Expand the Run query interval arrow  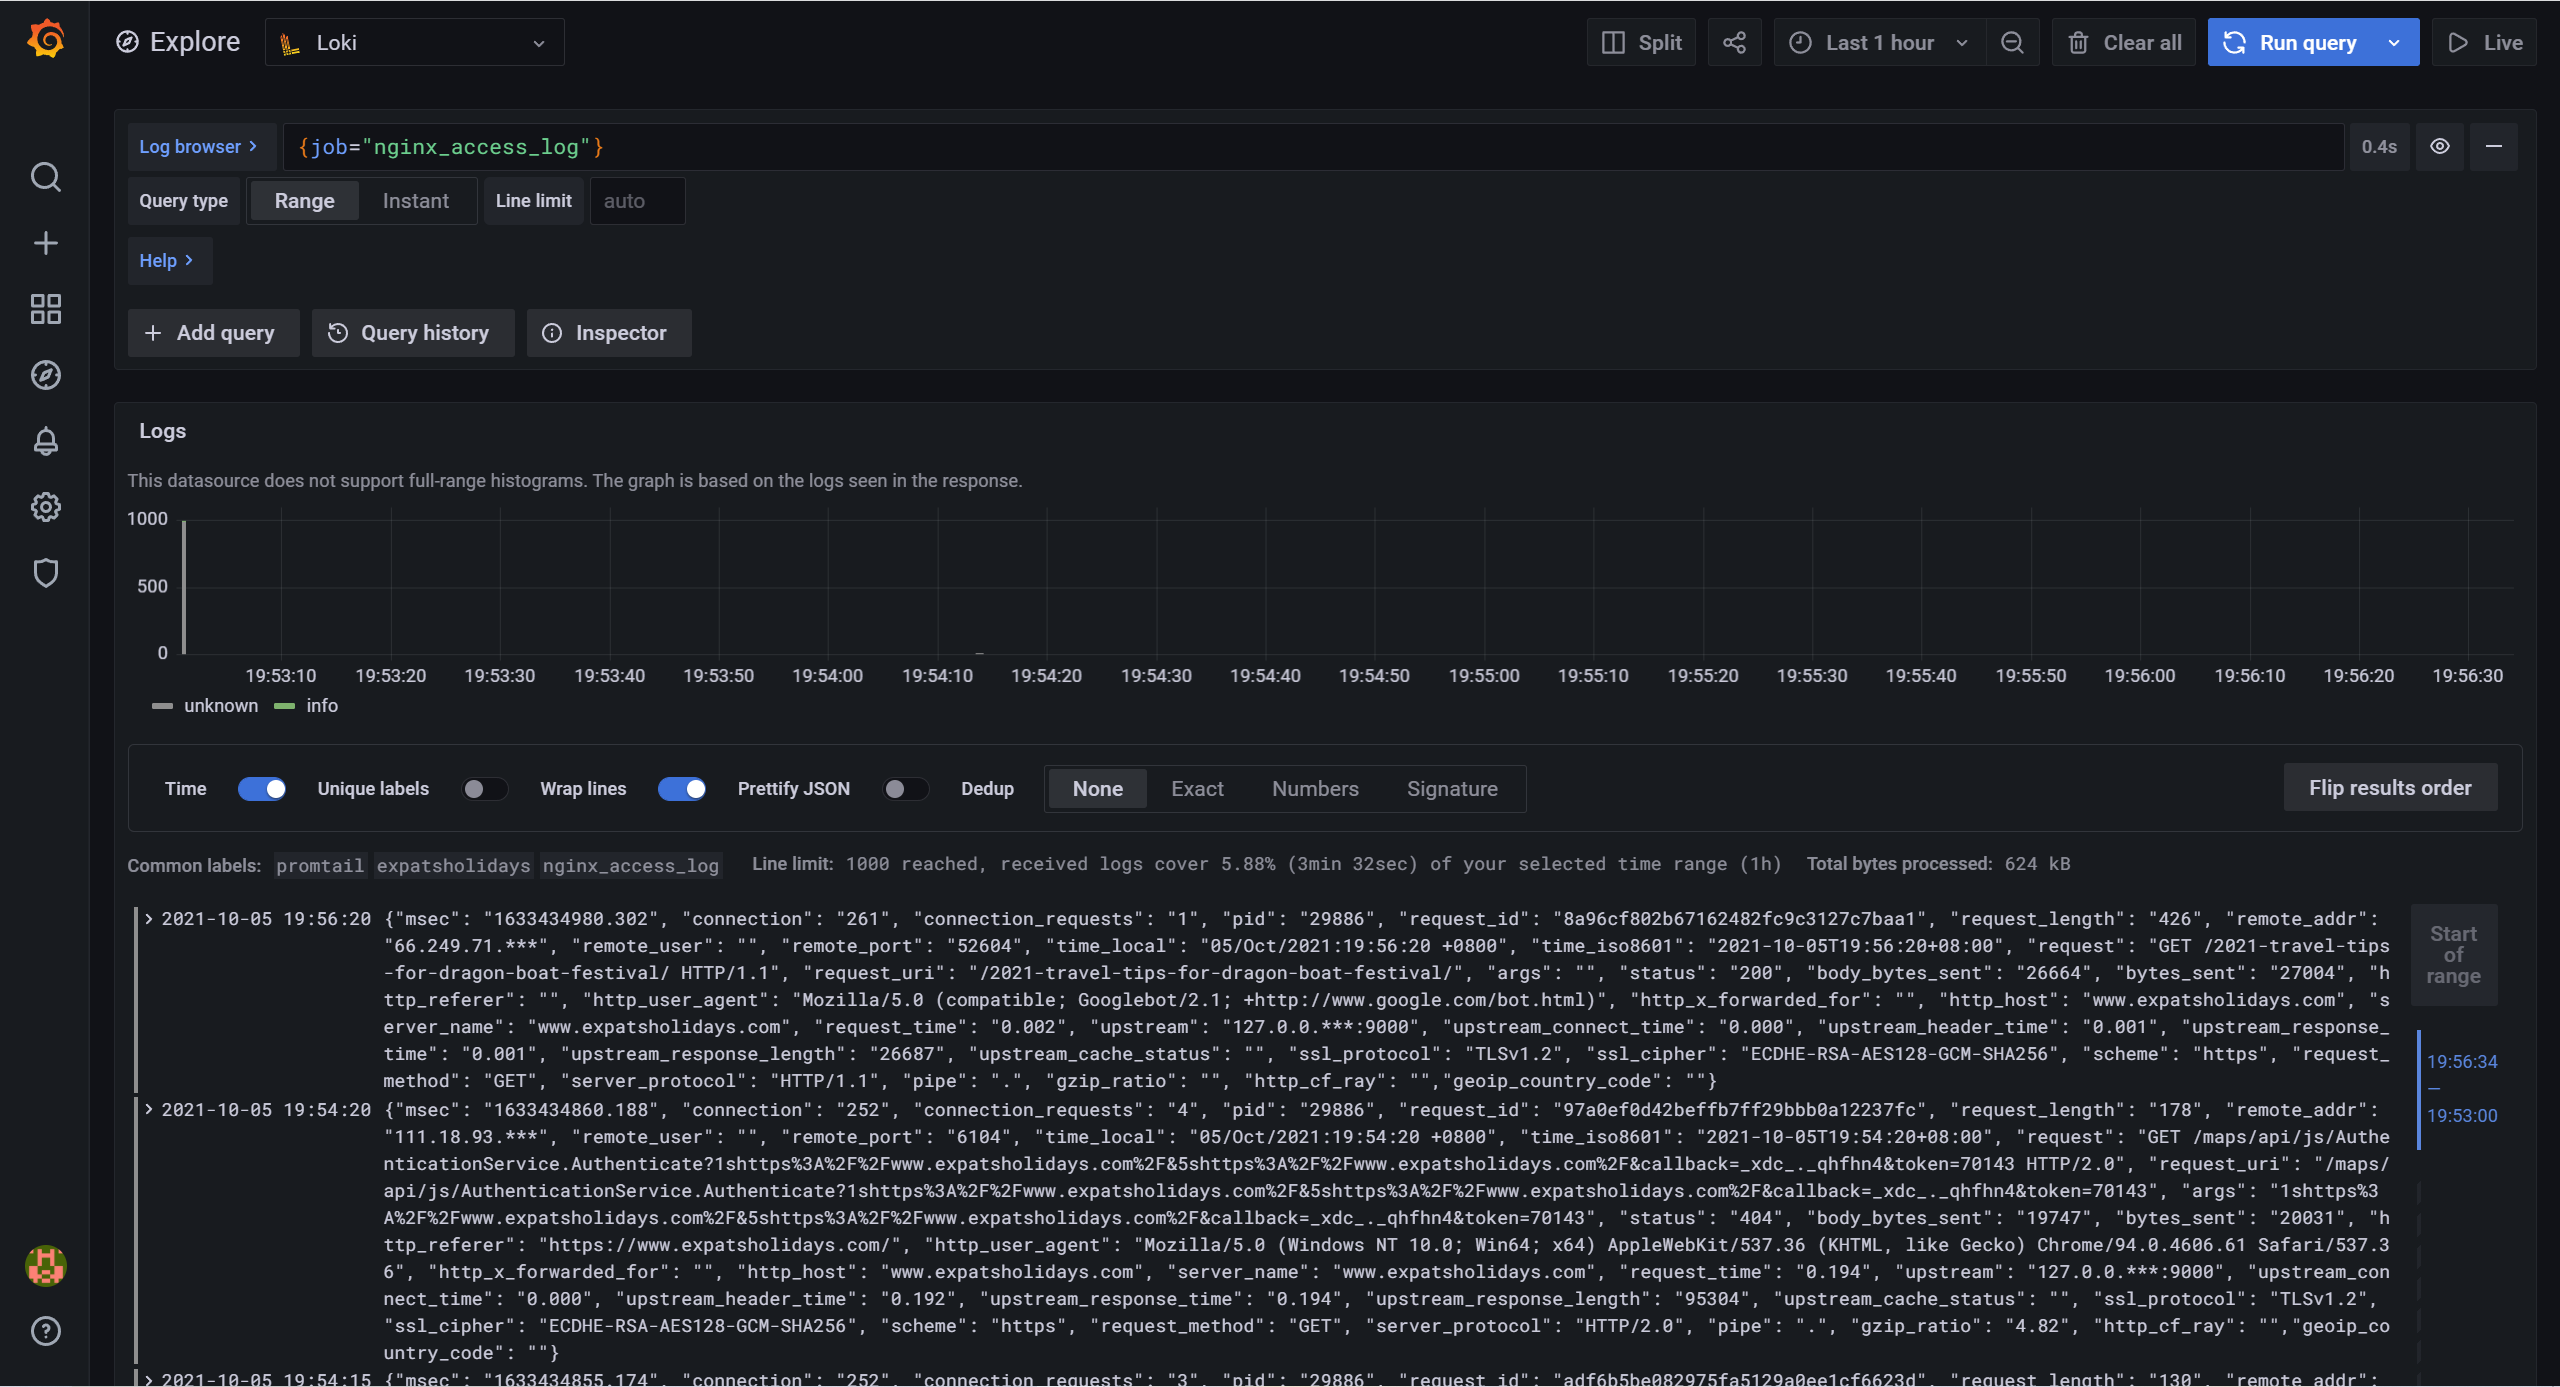(x=2394, y=42)
